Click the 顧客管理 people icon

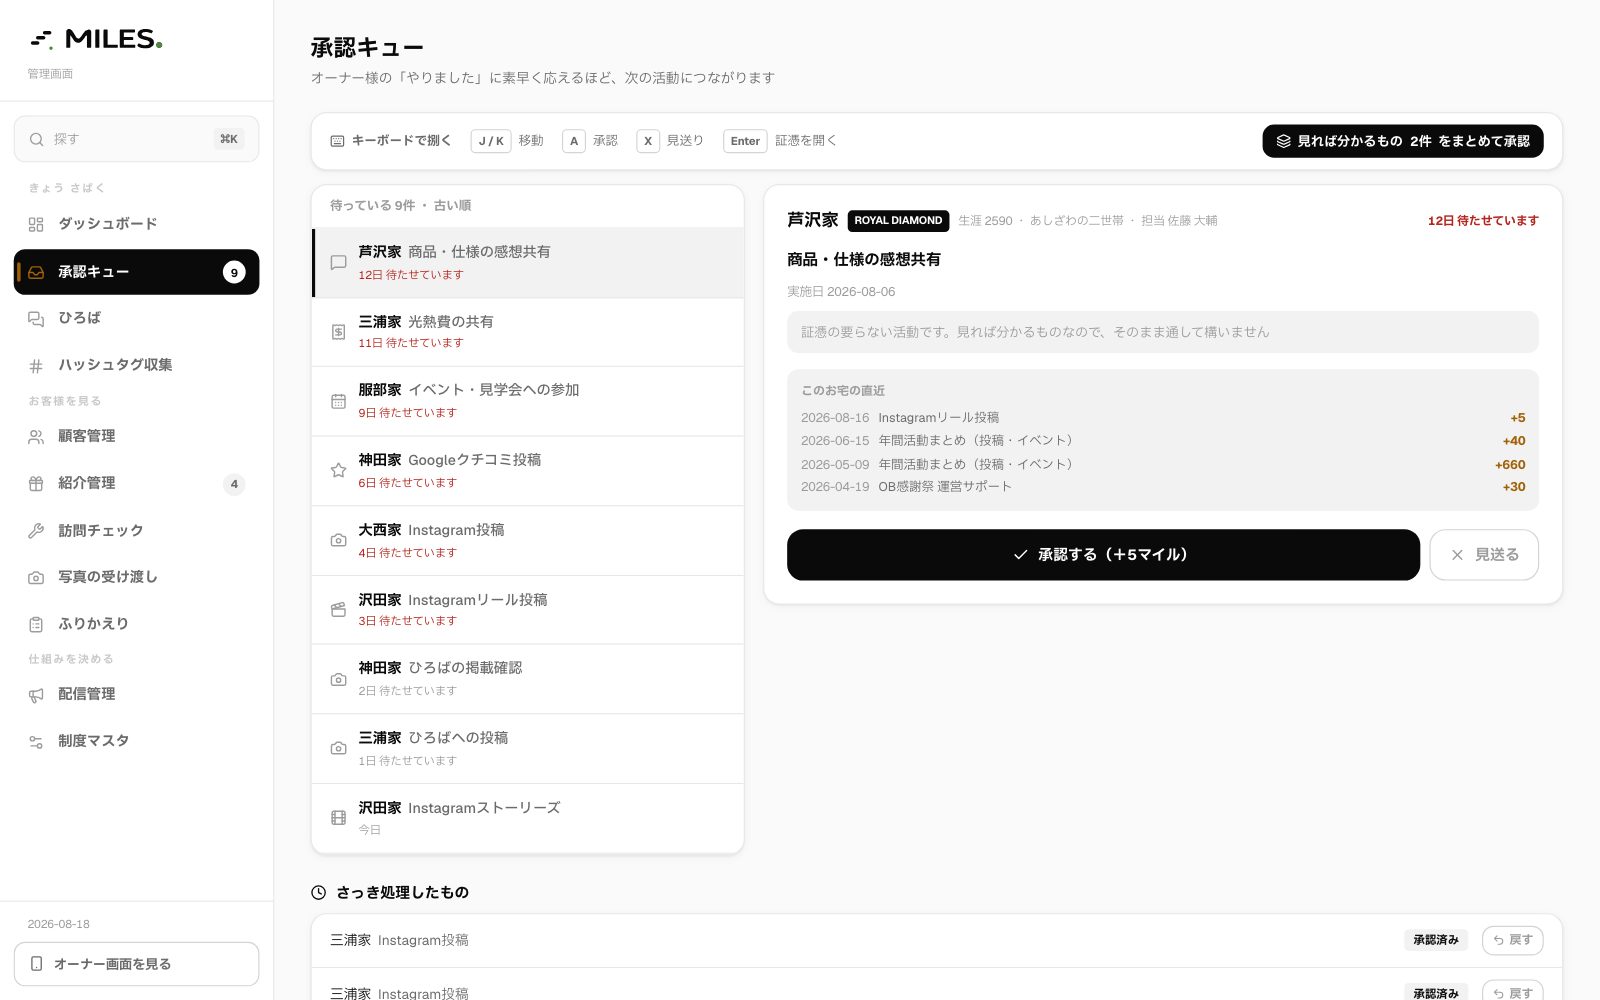36,436
